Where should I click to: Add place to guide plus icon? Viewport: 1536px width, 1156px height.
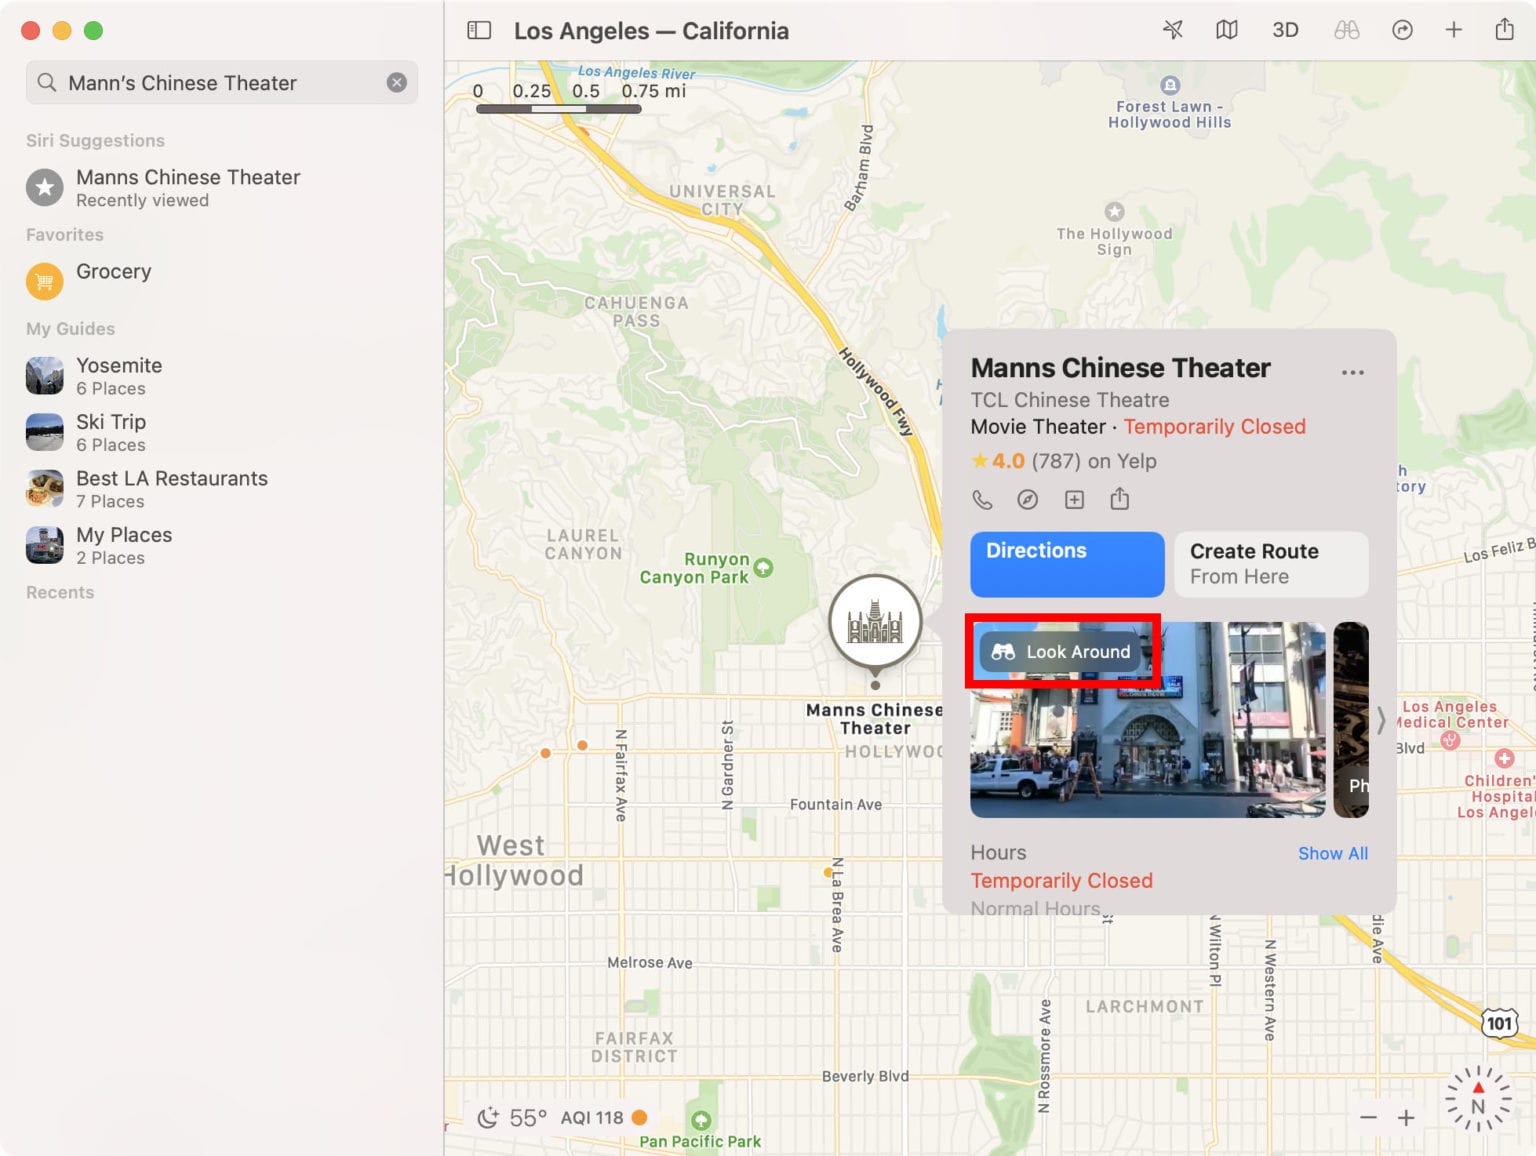(x=1074, y=499)
